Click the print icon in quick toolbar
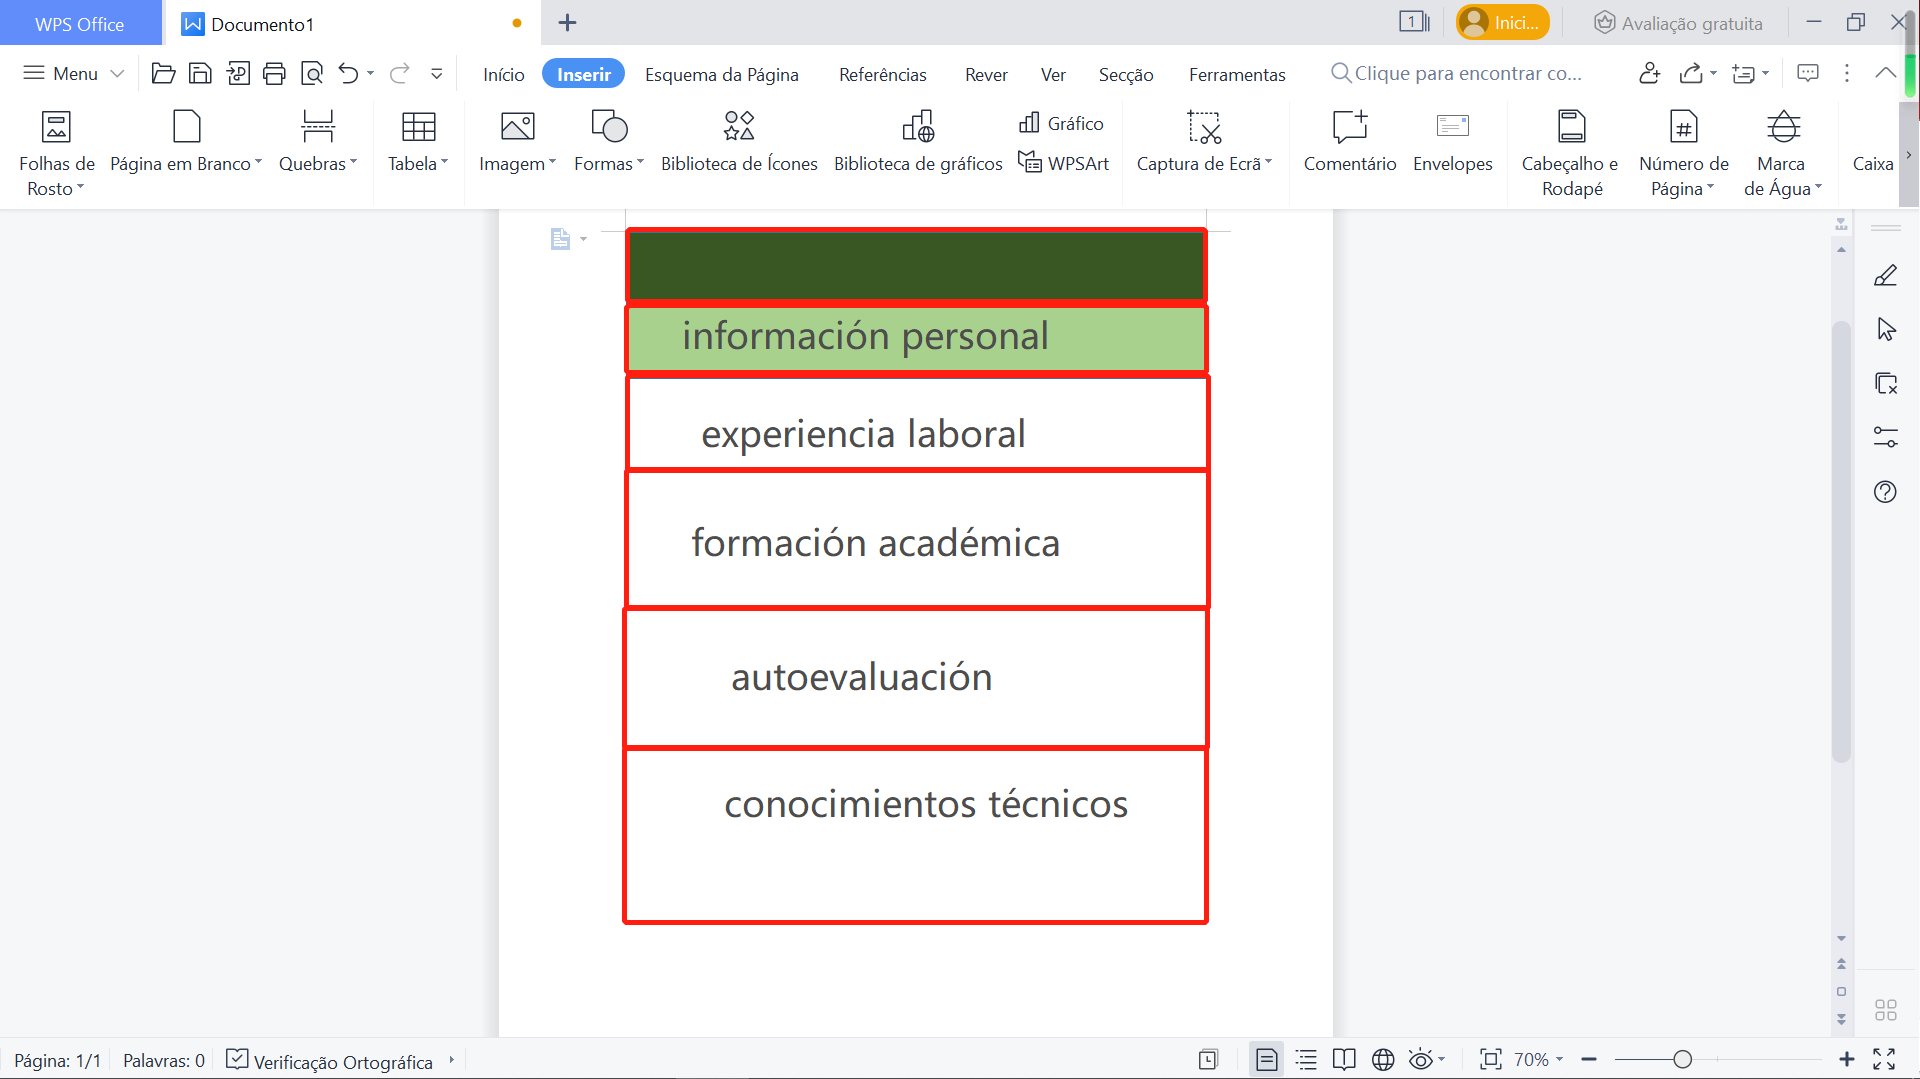The height and width of the screenshot is (1079, 1920). (x=274, y=73)
